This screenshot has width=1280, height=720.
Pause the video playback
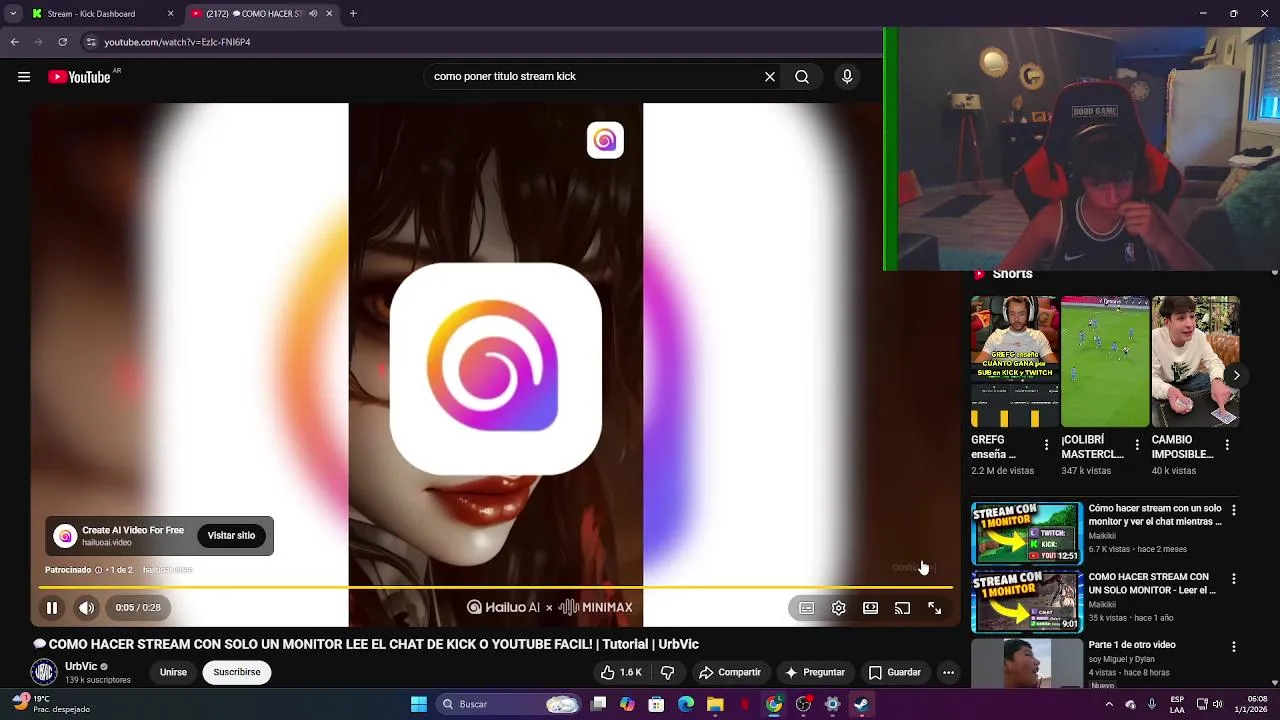point(52,608)
